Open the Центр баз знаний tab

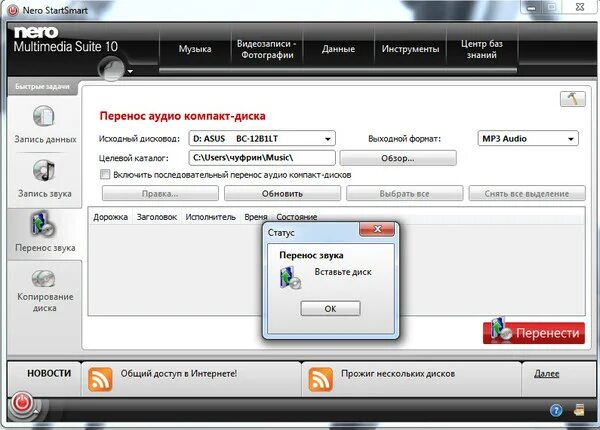482,49
